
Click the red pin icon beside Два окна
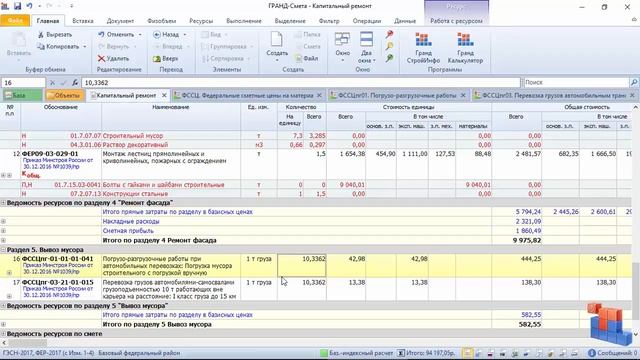pyautogui.click(x=389, y=35)
